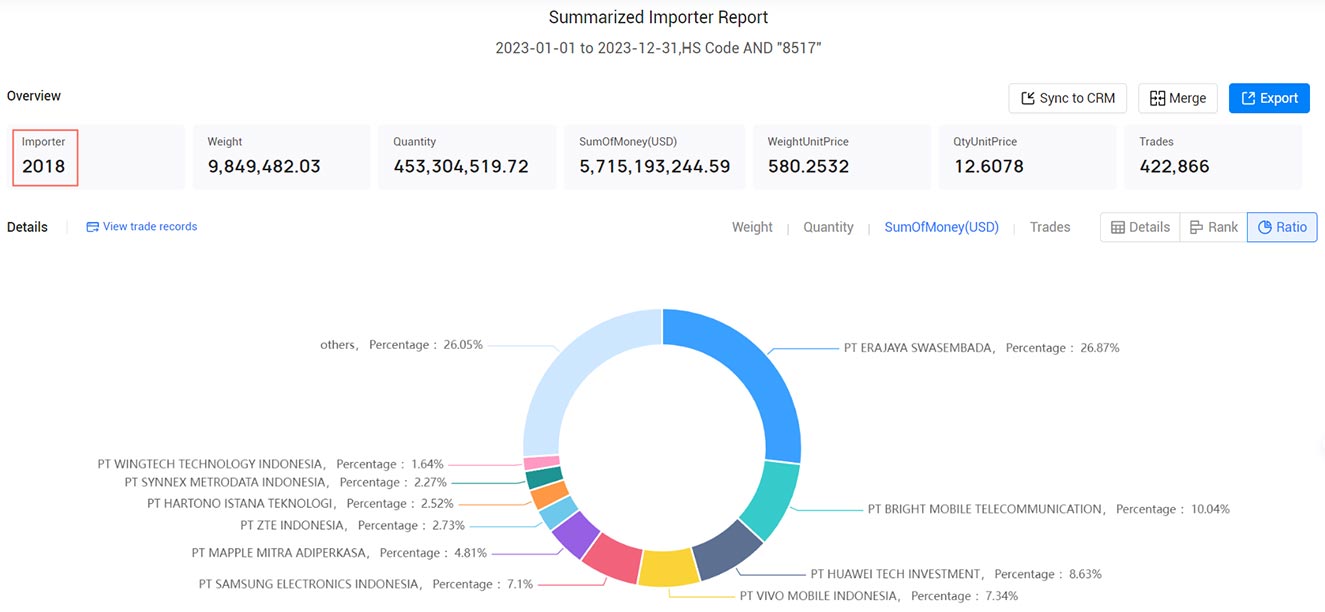Switch metric to Quantity
The width and height of the screenshot is (1325, 612).
[828, 227]
